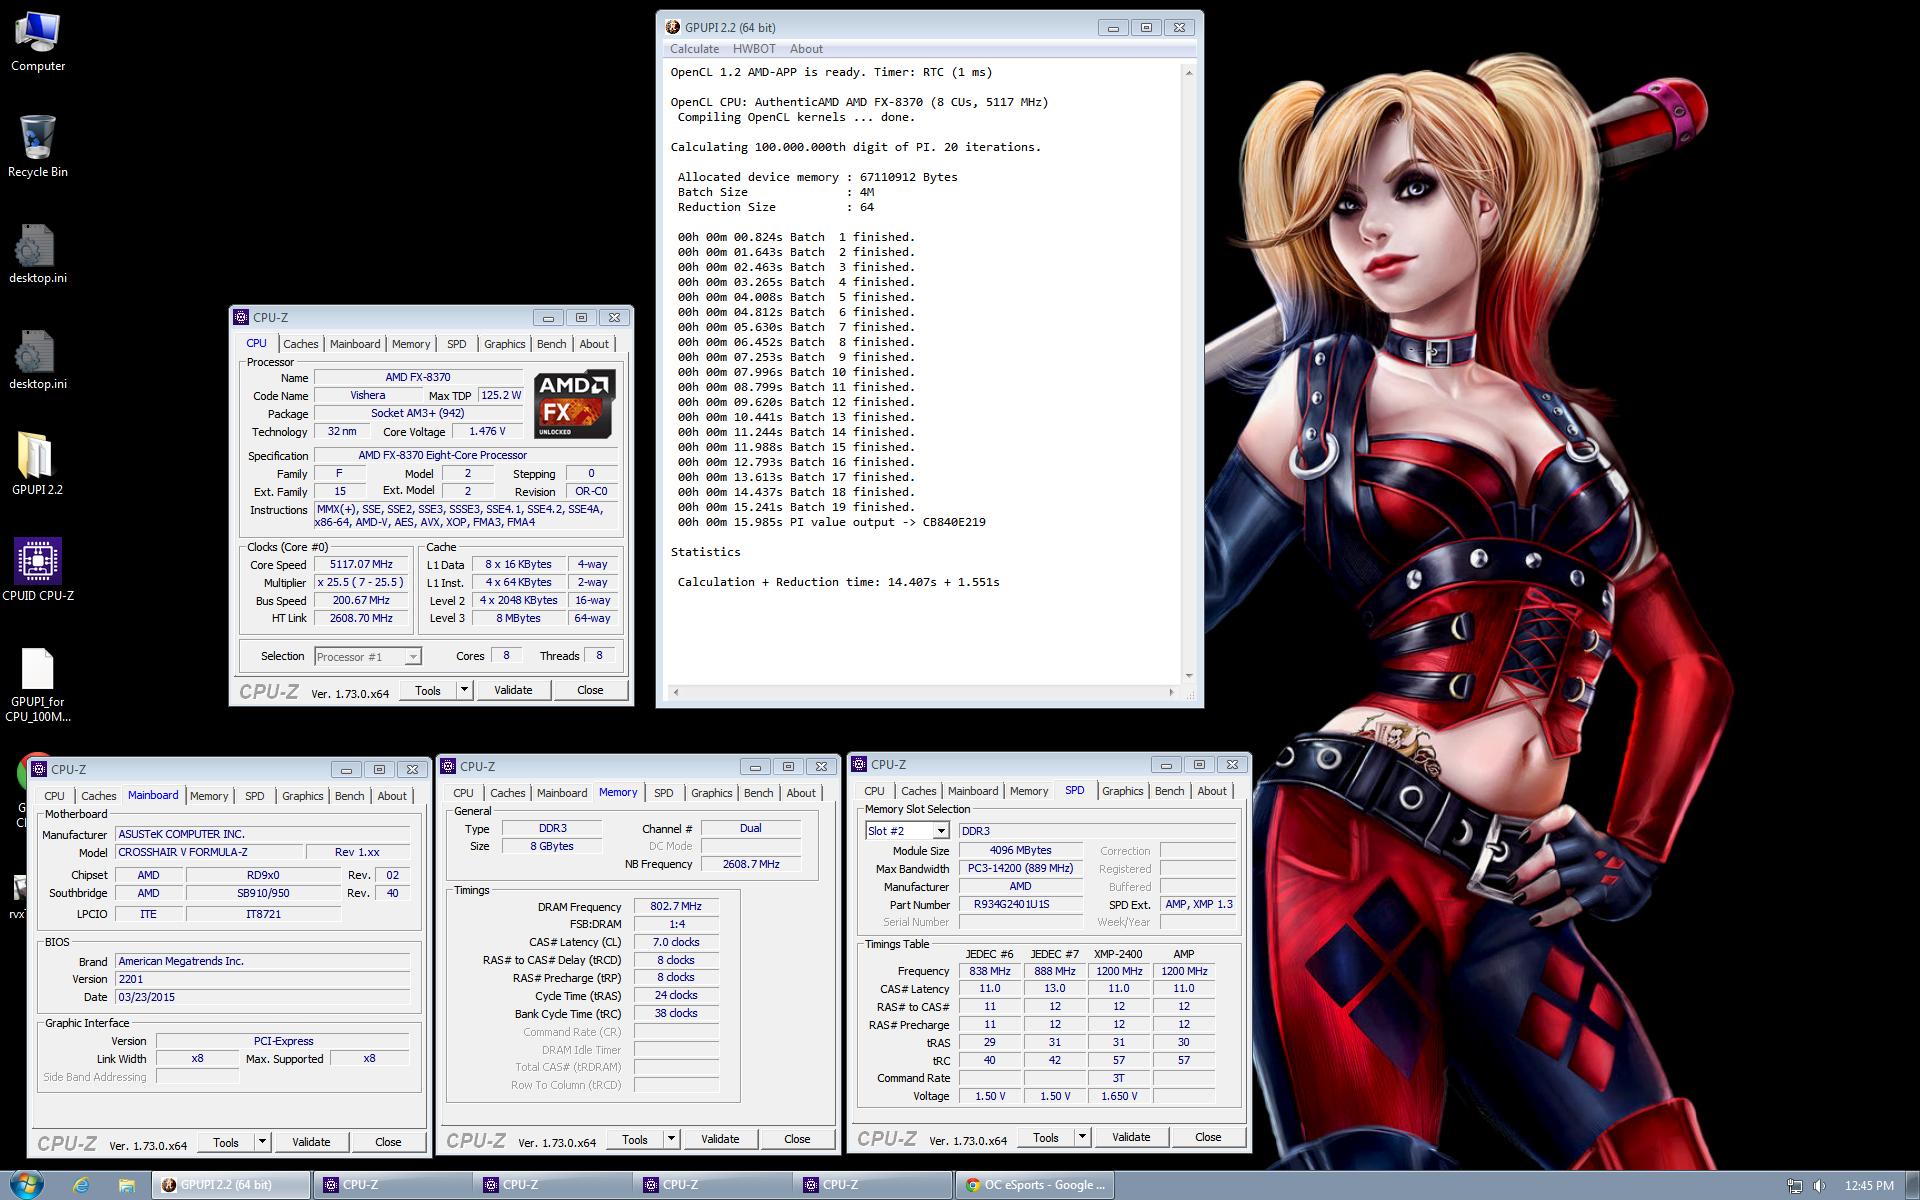Select the GPUPI 2.2 folder icon
1920x1200 pixels.
point(37,465)
